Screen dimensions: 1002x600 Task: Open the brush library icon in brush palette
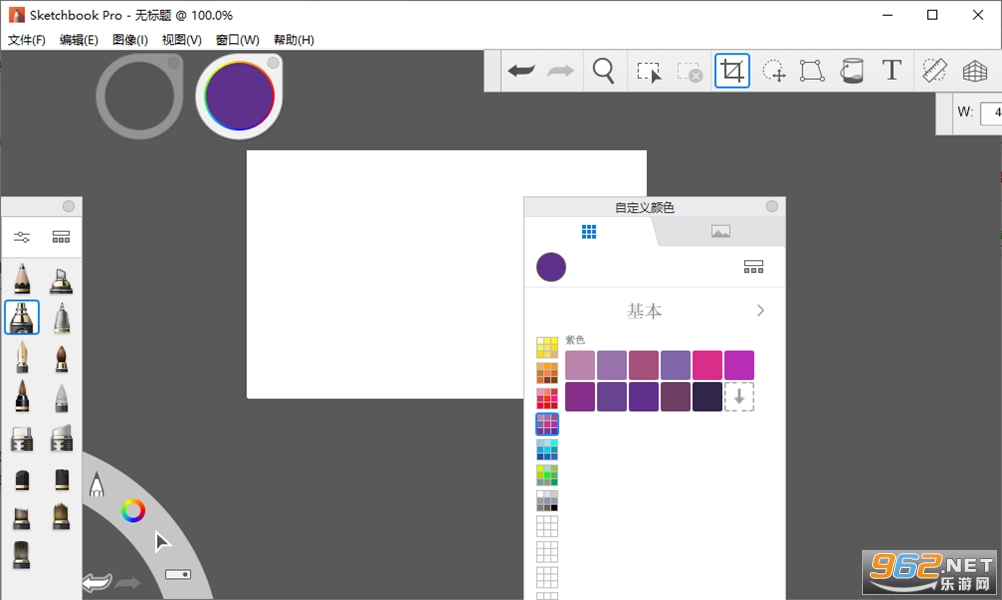point(61,237)
